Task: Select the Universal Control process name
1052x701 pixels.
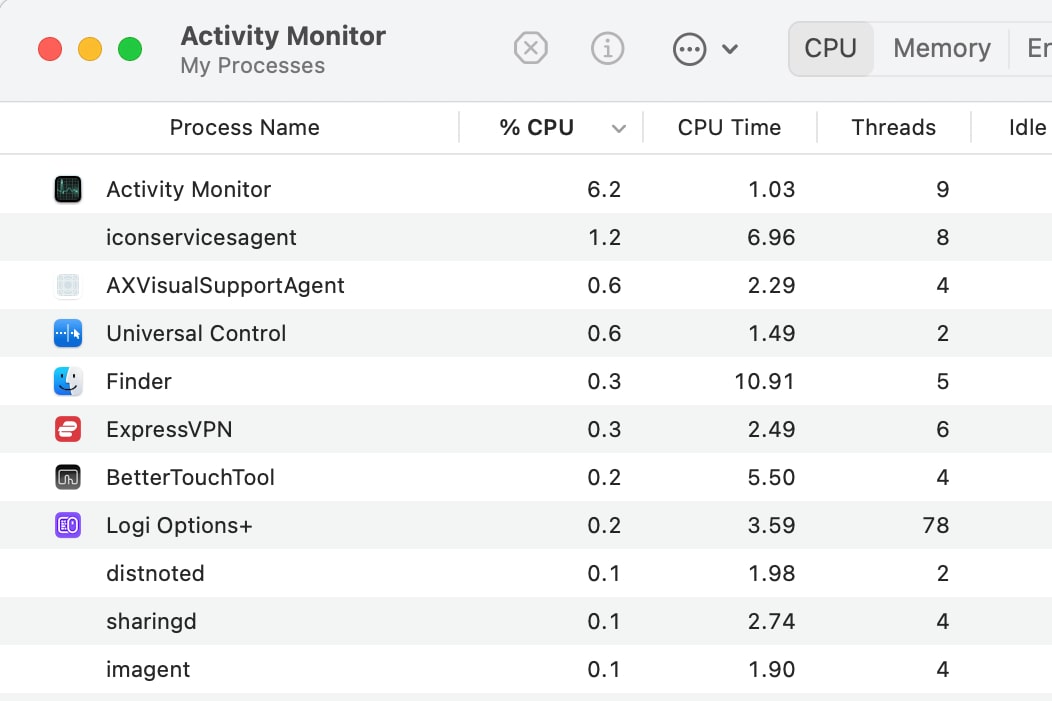Action: [196, 333]
